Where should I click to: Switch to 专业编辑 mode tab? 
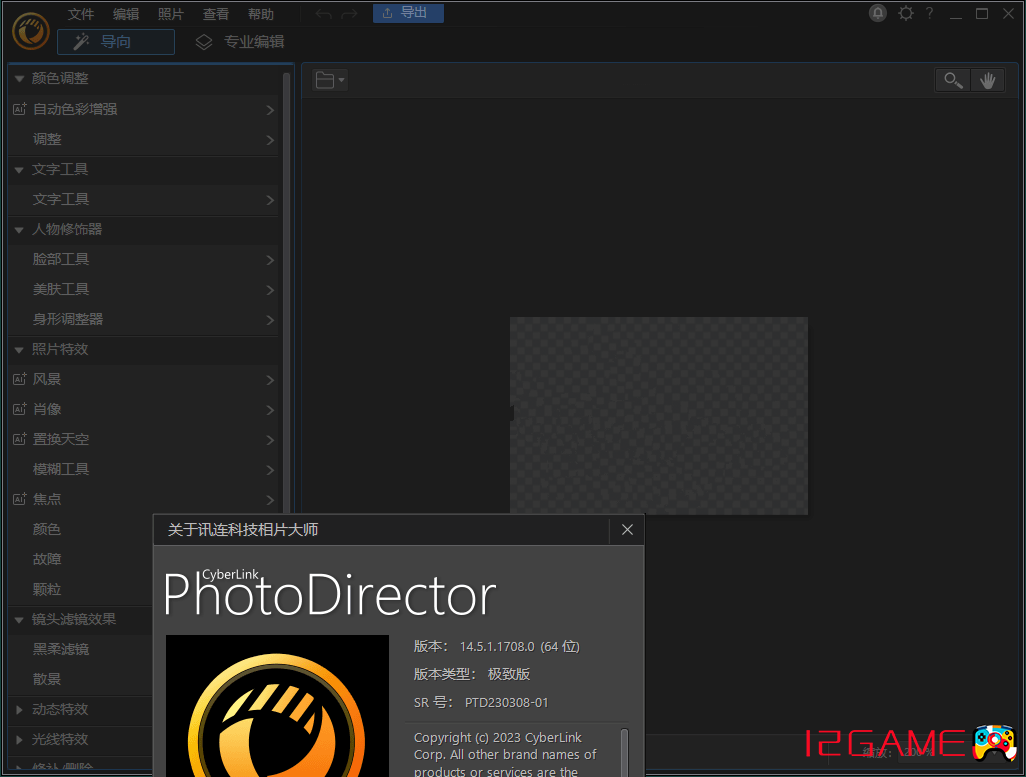(x=240, y=42)
